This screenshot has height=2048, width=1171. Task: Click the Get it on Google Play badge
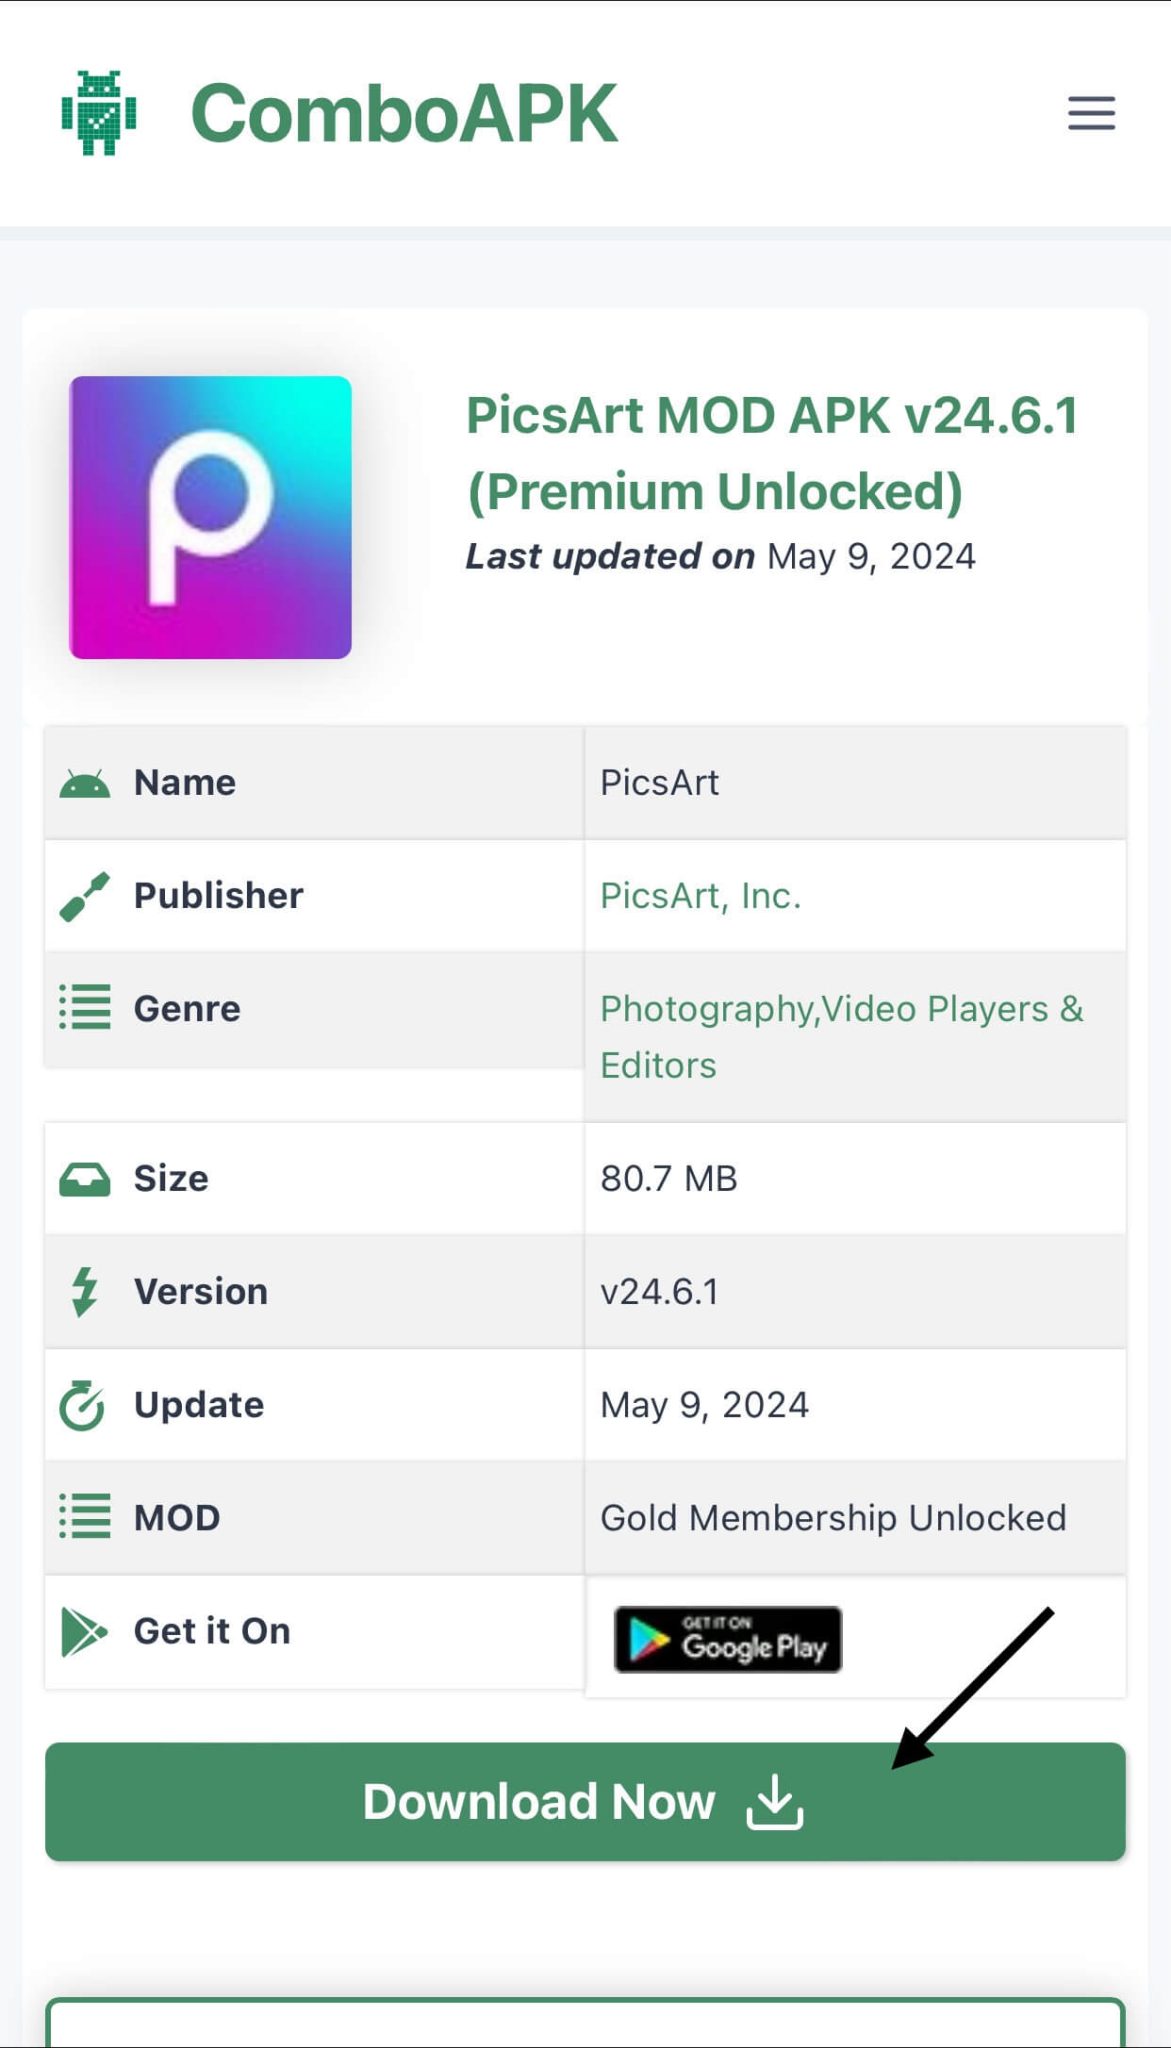pos(727,1638)
